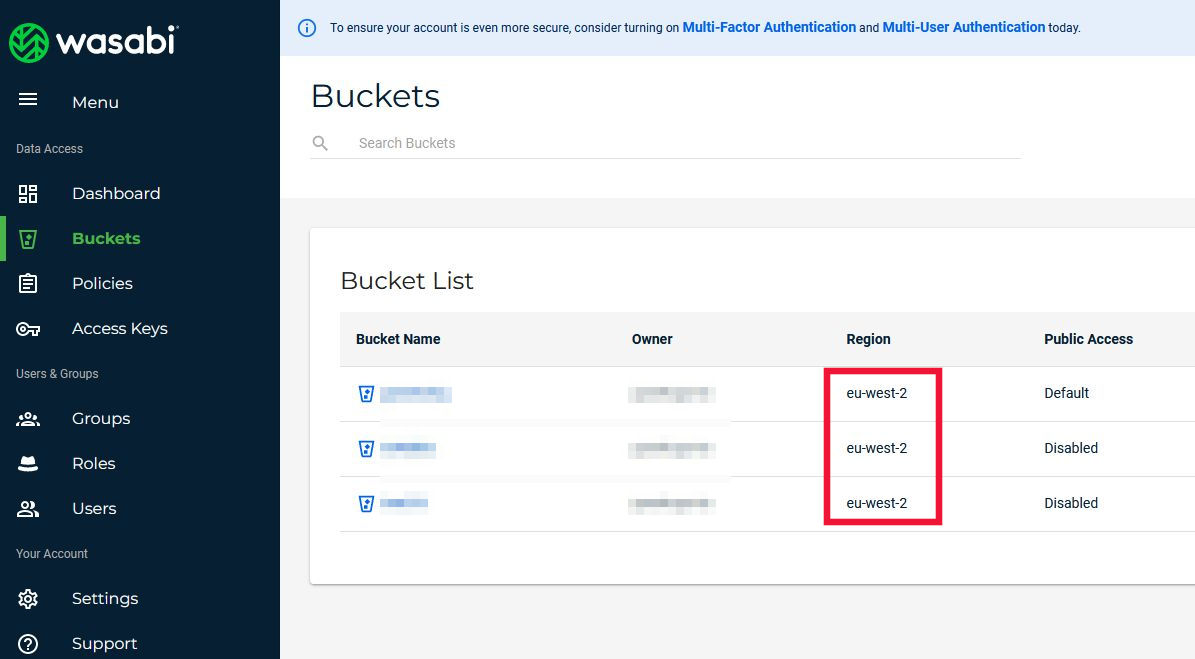Click the Buckets sidebar bucket icon
This screenshot has height=659, width=1195.
(x=28, y=239)
